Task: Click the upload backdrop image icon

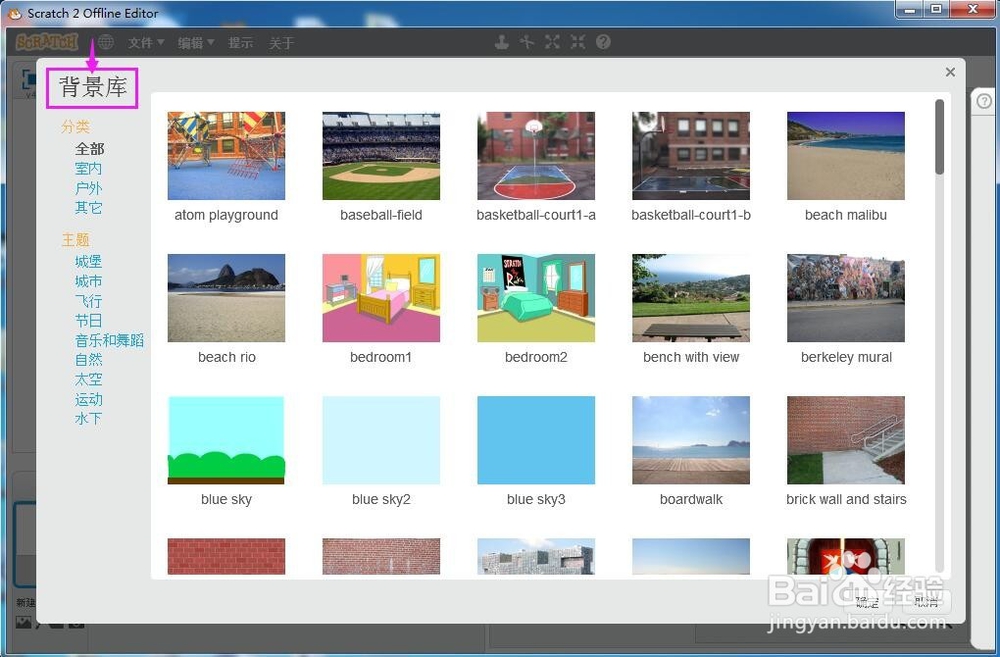Action: (x=24, y=622)
